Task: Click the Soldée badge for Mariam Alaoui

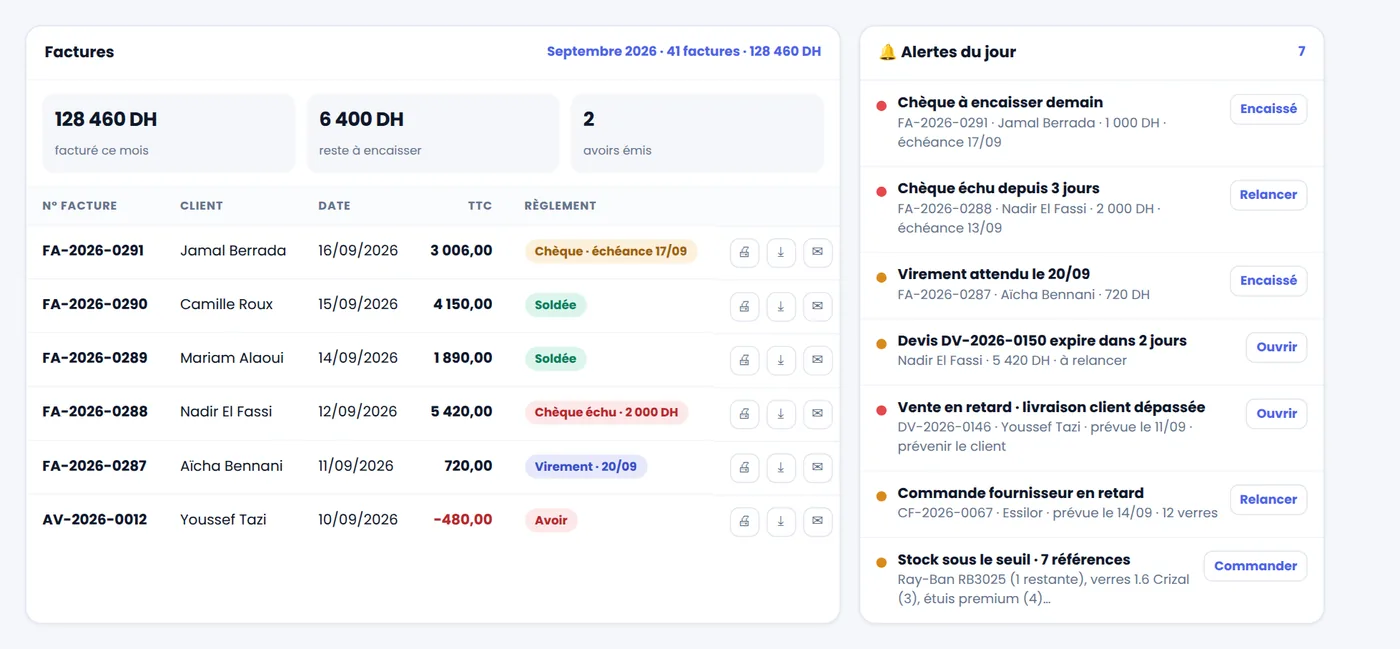Action: [x=555, y=359]
